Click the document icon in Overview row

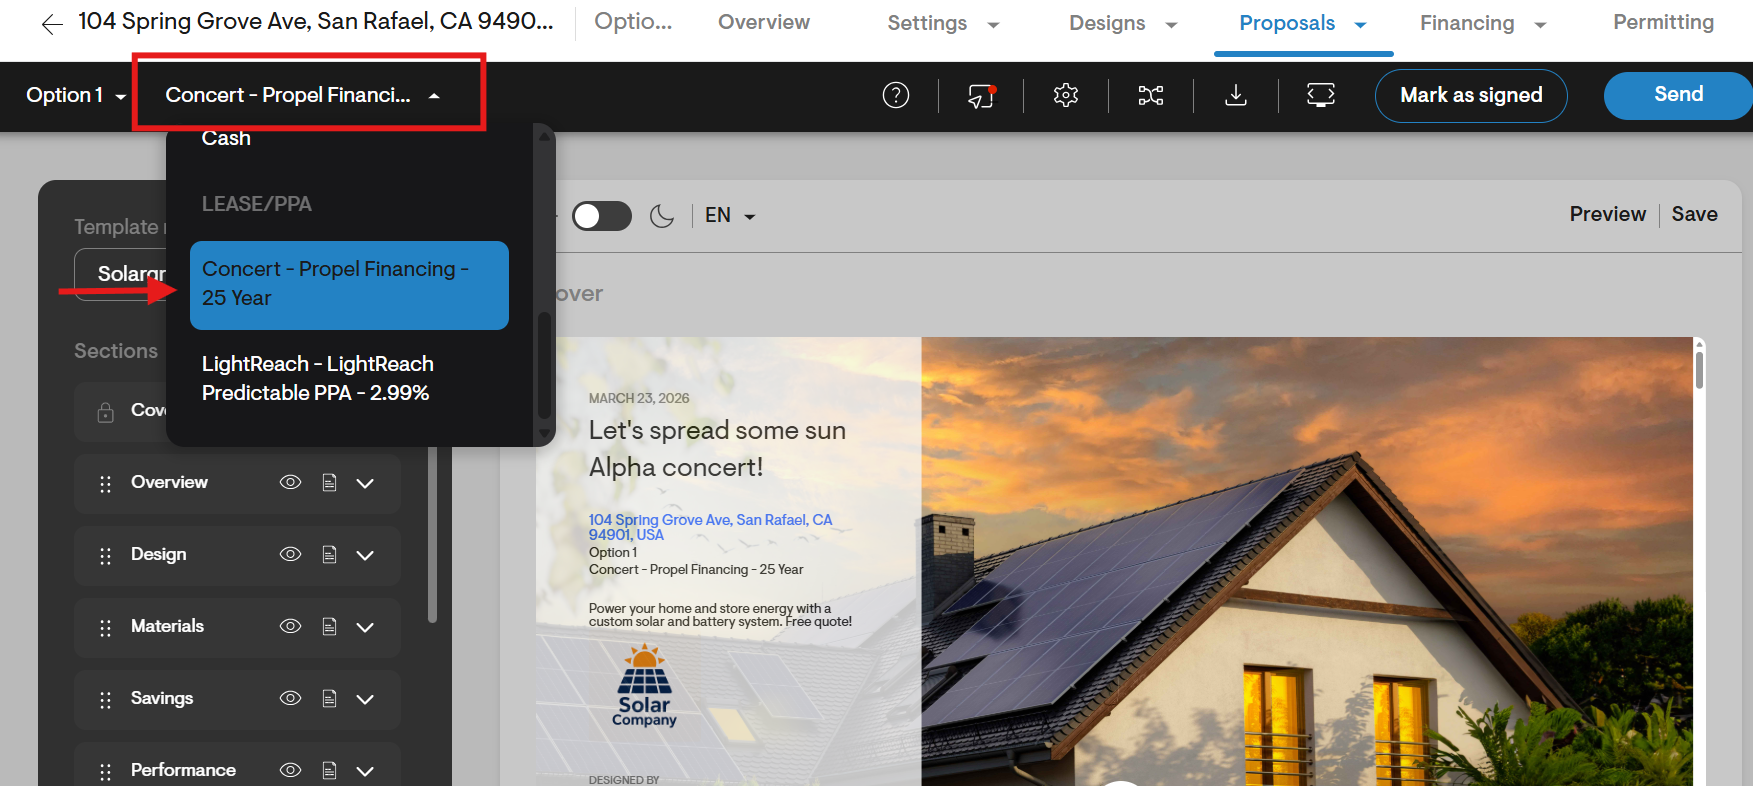point(329,483)
